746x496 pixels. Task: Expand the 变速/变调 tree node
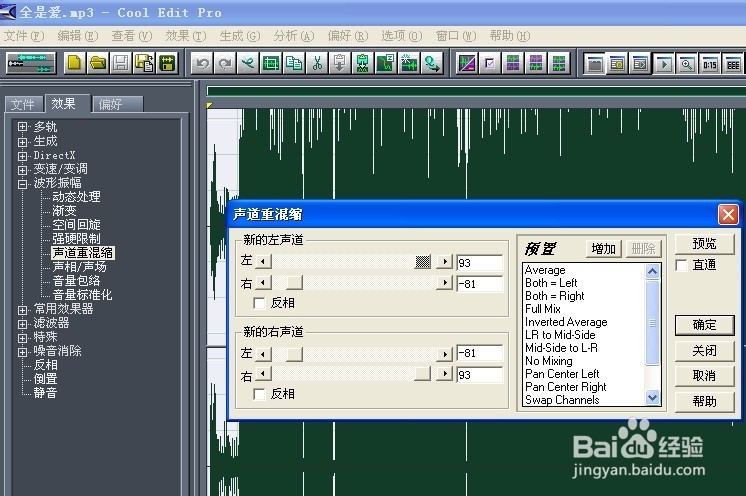[22, 170]
